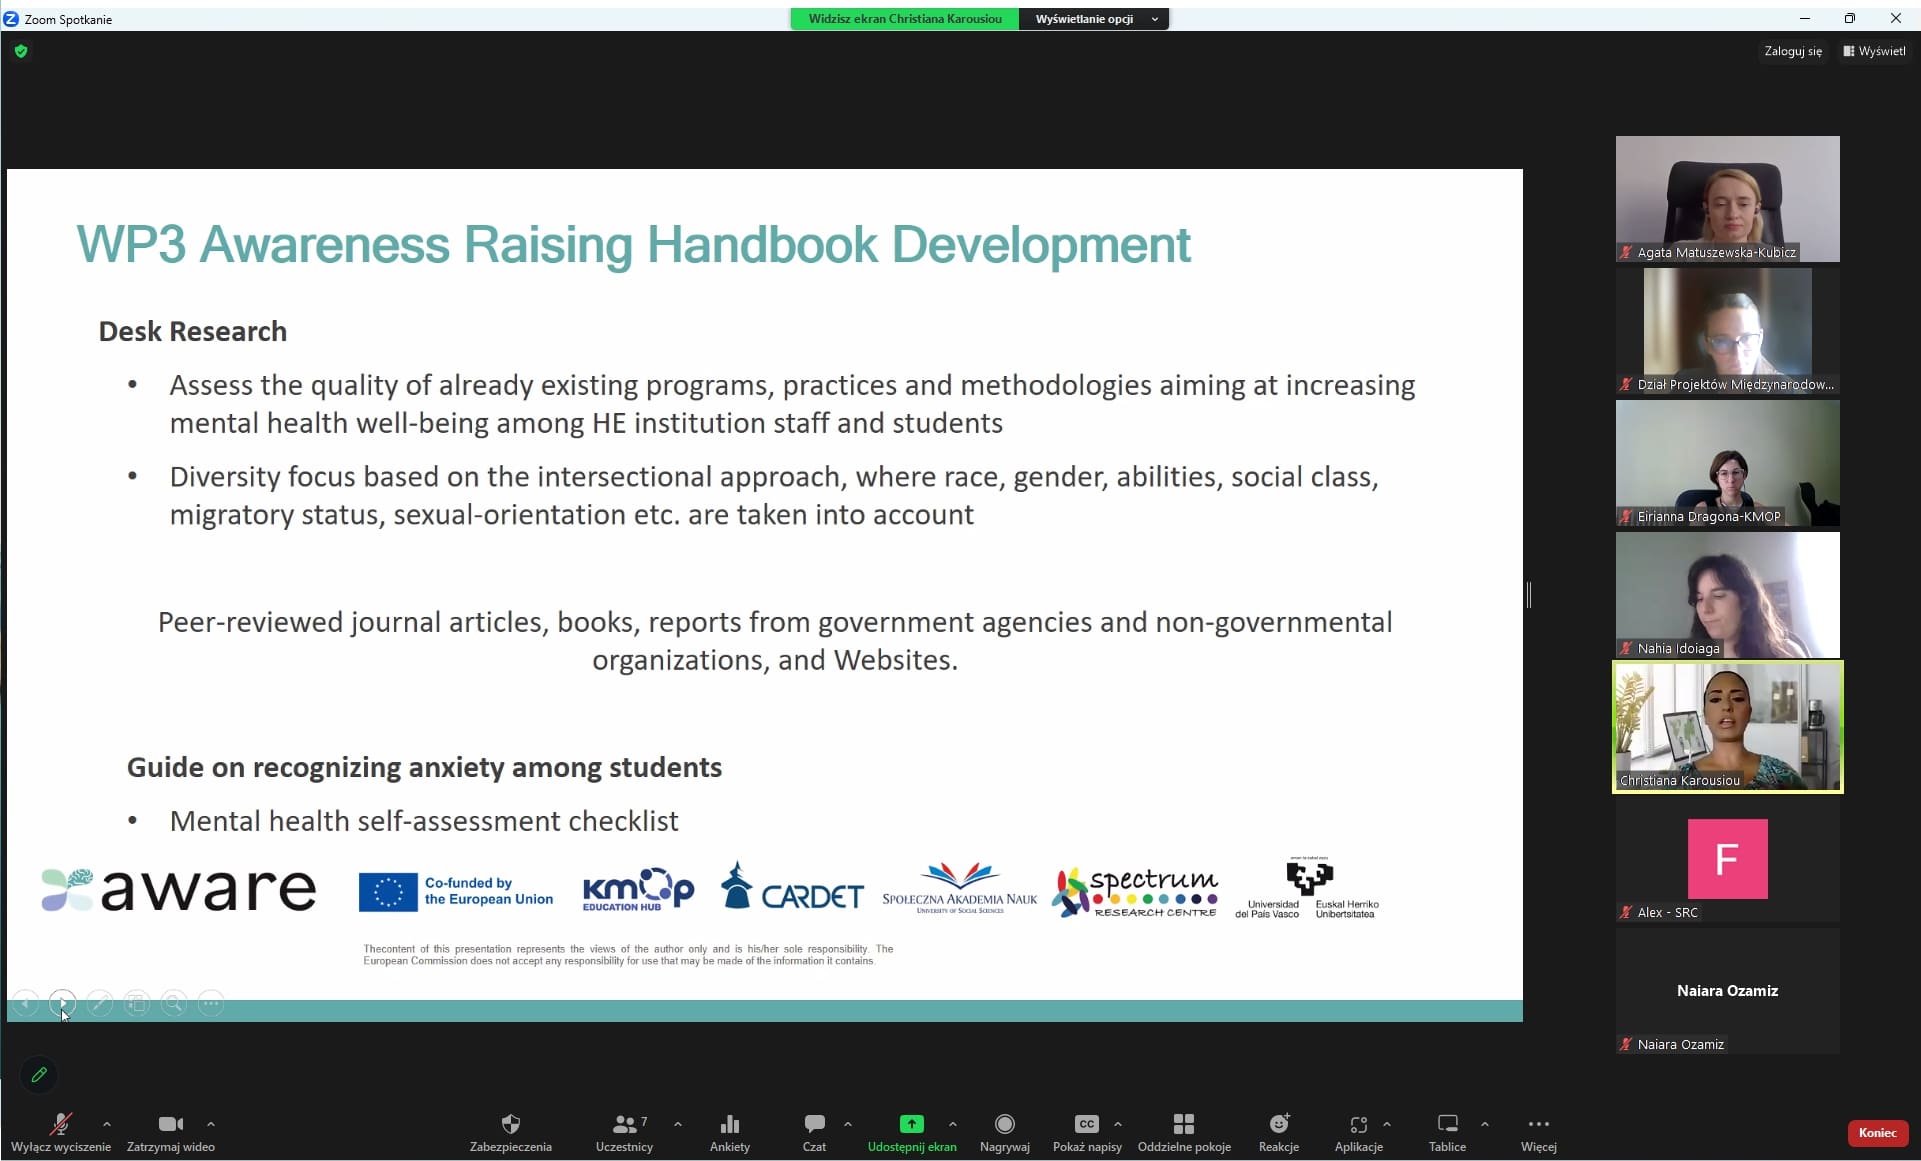Select Dział Projektów Międzynarodow... video thumbnail
This screenshot has width=1921, height=1161.
(1727, 331)
